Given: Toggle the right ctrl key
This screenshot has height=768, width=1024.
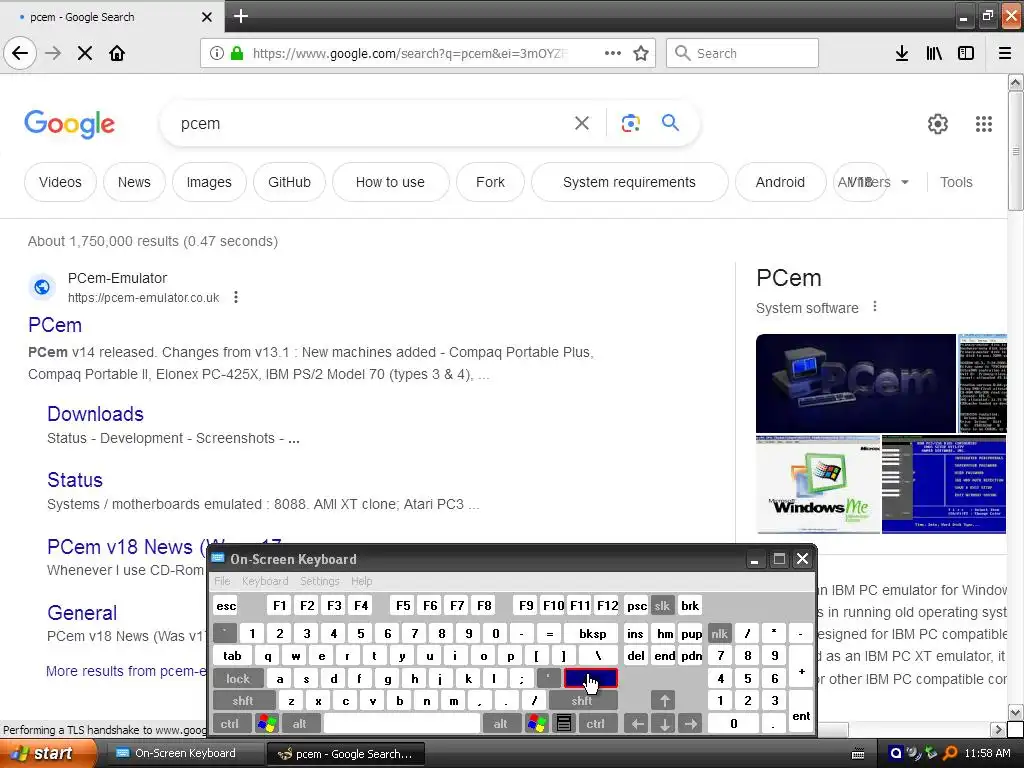Looking at the screenshot, I should click(x=596, y=724).
